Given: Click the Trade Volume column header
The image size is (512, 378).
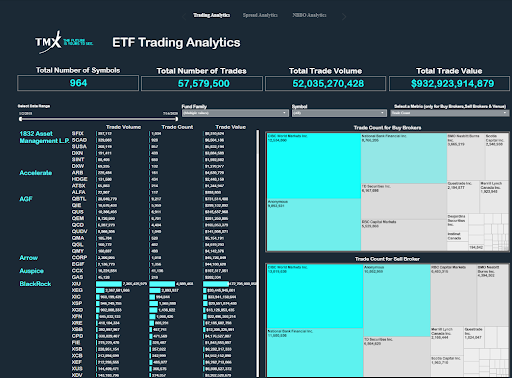Looking at the screenshot, I should click(123, 127).
